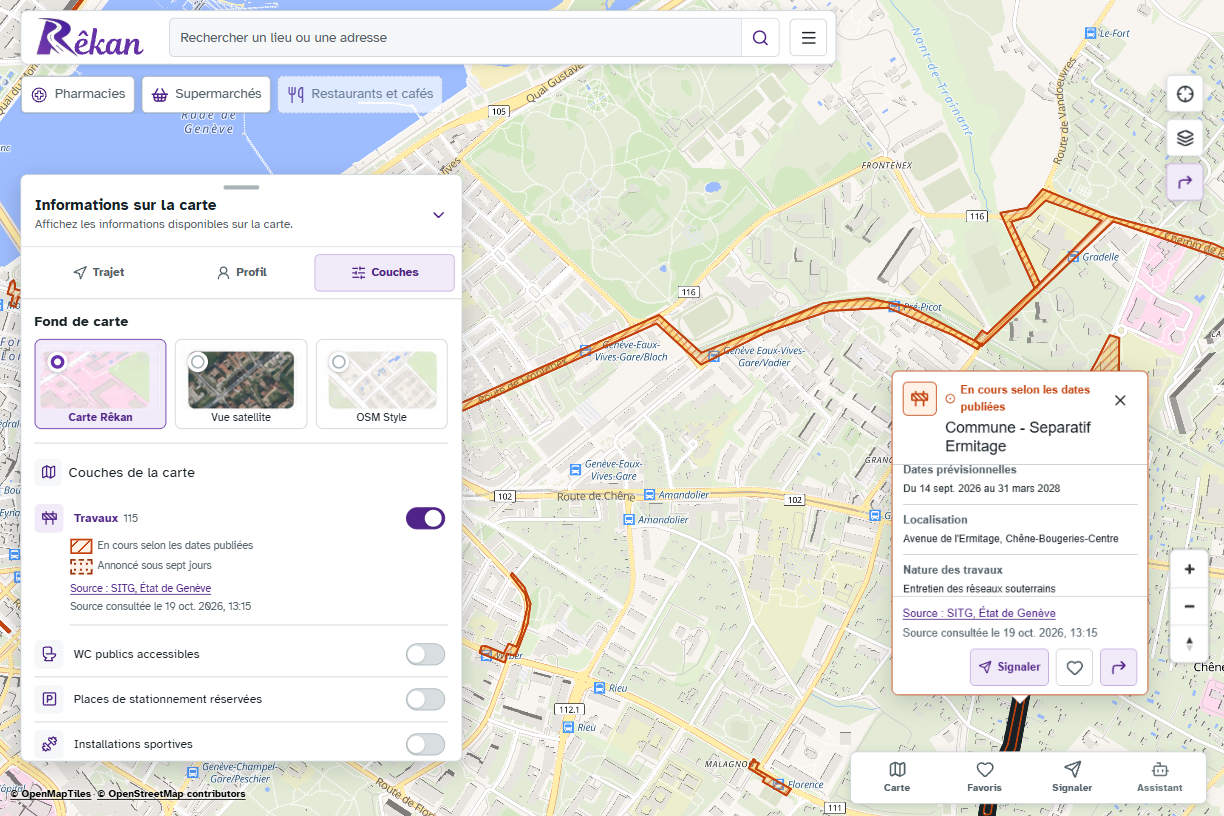Click 'Entretien des réseaux souterrains' text
Image resolution: width=1224 pixels, height=816 pixels.
(979, 588)
